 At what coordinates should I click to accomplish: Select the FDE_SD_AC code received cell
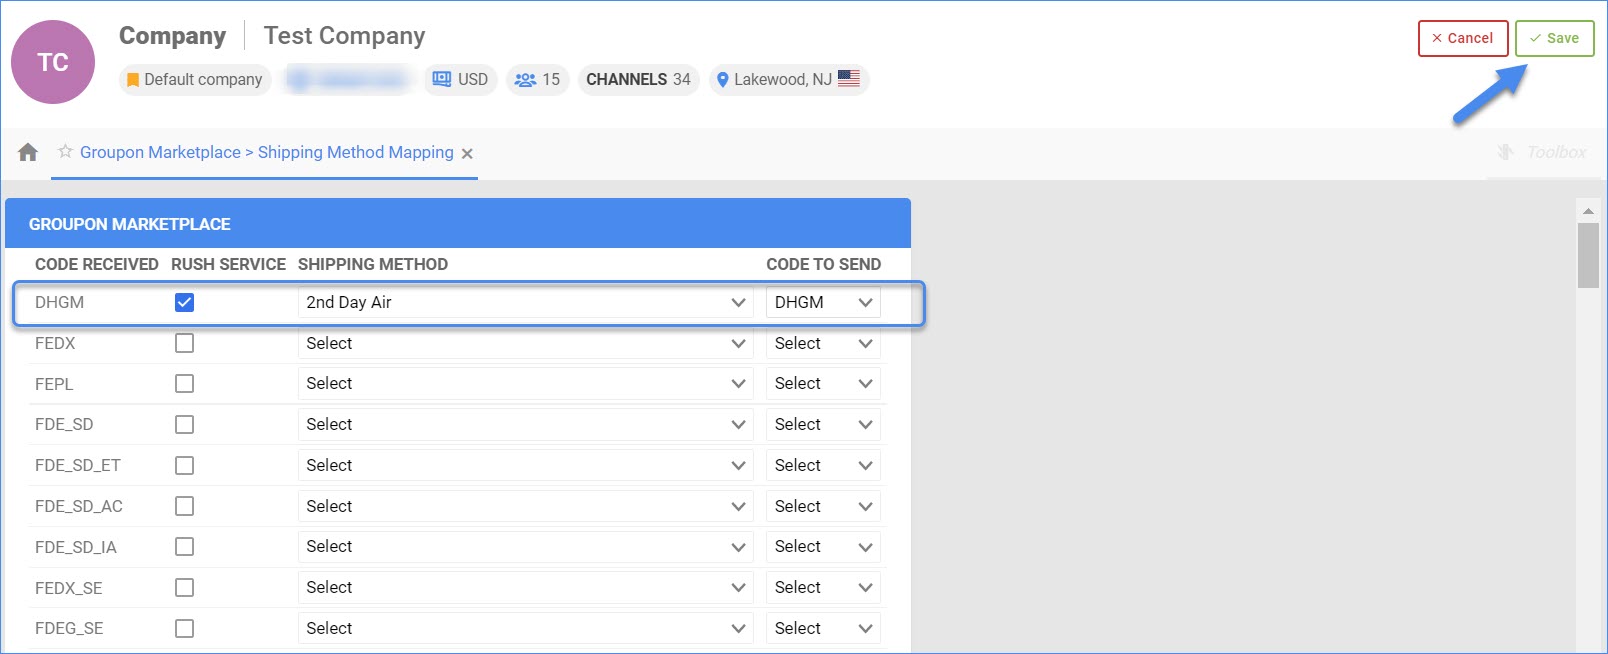[x=79, y=506]
